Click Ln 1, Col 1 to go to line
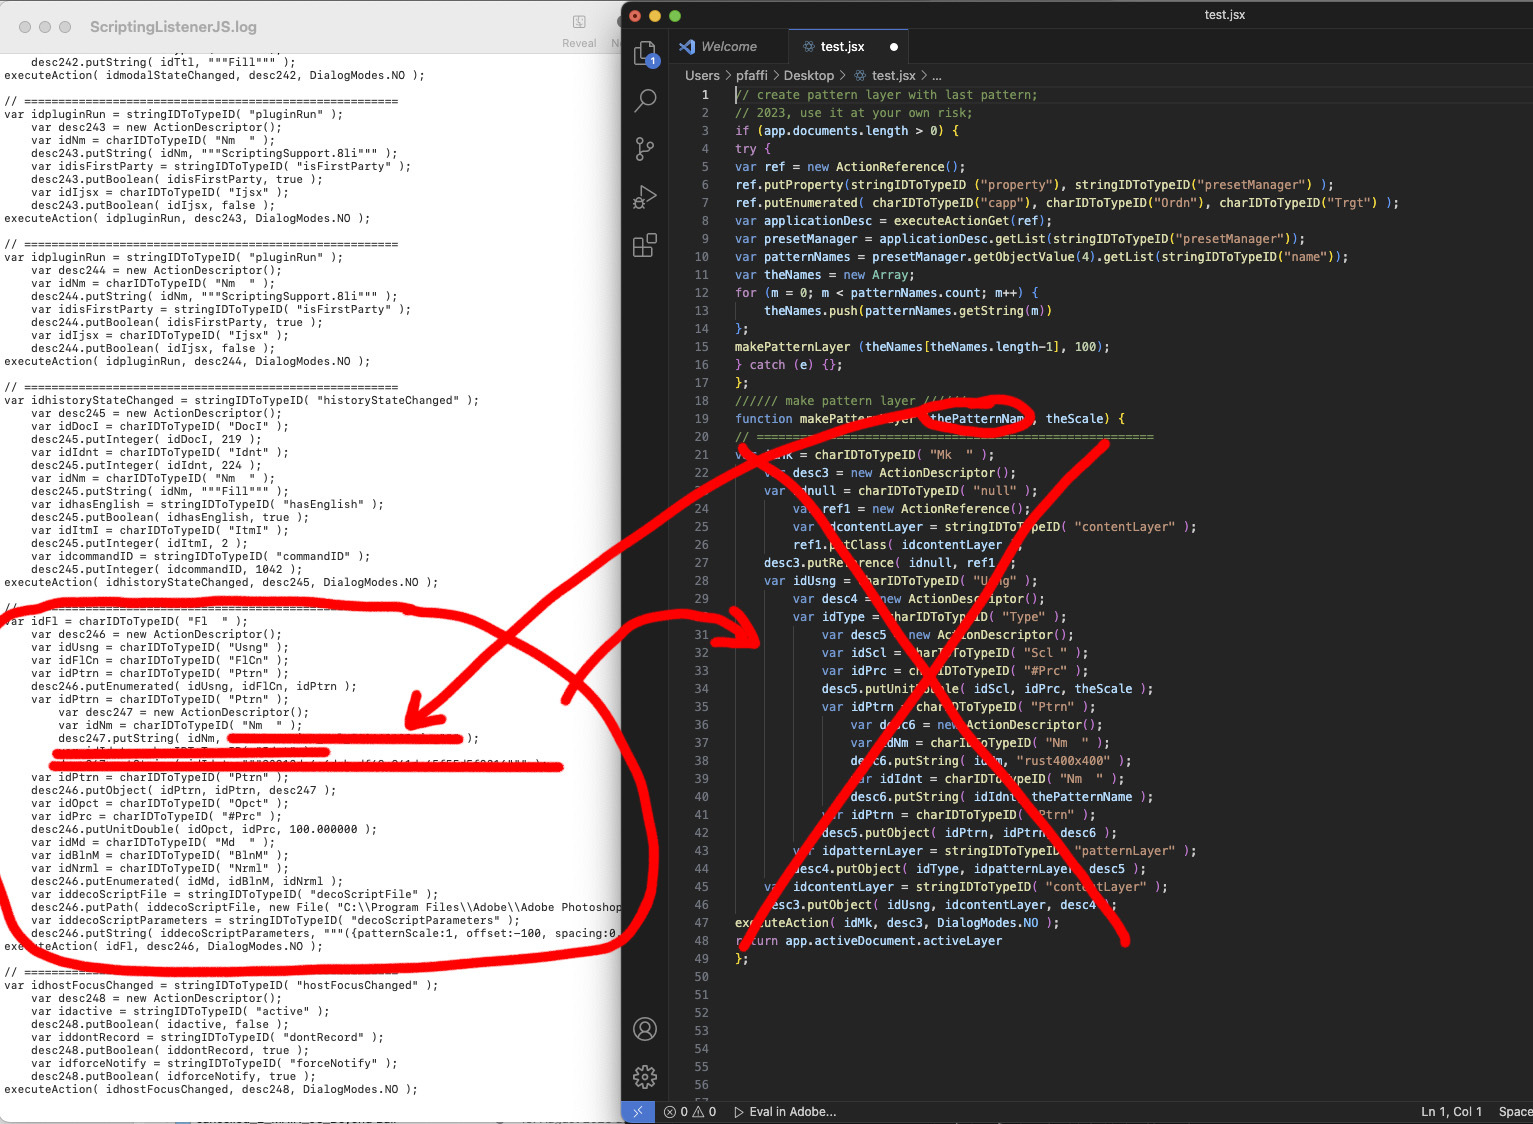Screen dimensions: 1533x1124 [x=1451, y=1111]
